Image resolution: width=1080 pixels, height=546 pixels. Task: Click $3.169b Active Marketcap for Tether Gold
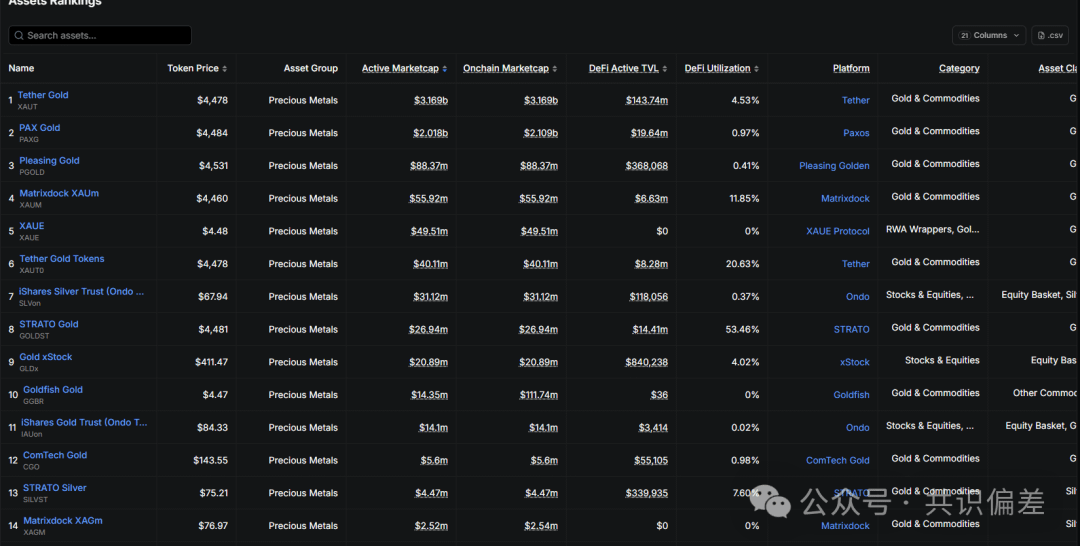[430, 101]
